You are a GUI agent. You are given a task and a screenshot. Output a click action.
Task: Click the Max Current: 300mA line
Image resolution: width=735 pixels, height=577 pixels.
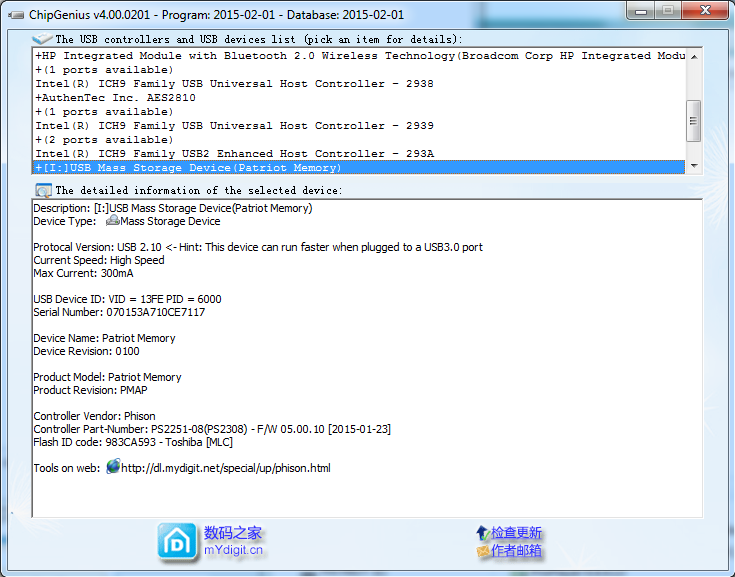click(x=83, y=273)
